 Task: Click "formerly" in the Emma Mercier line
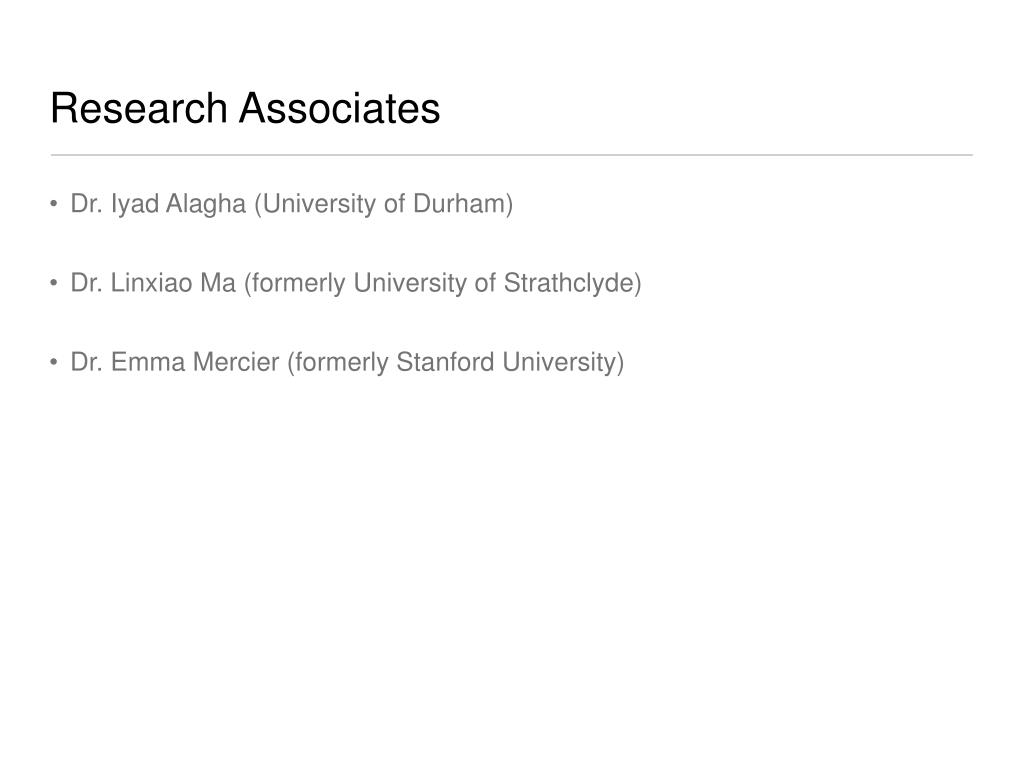click(342, 362)
